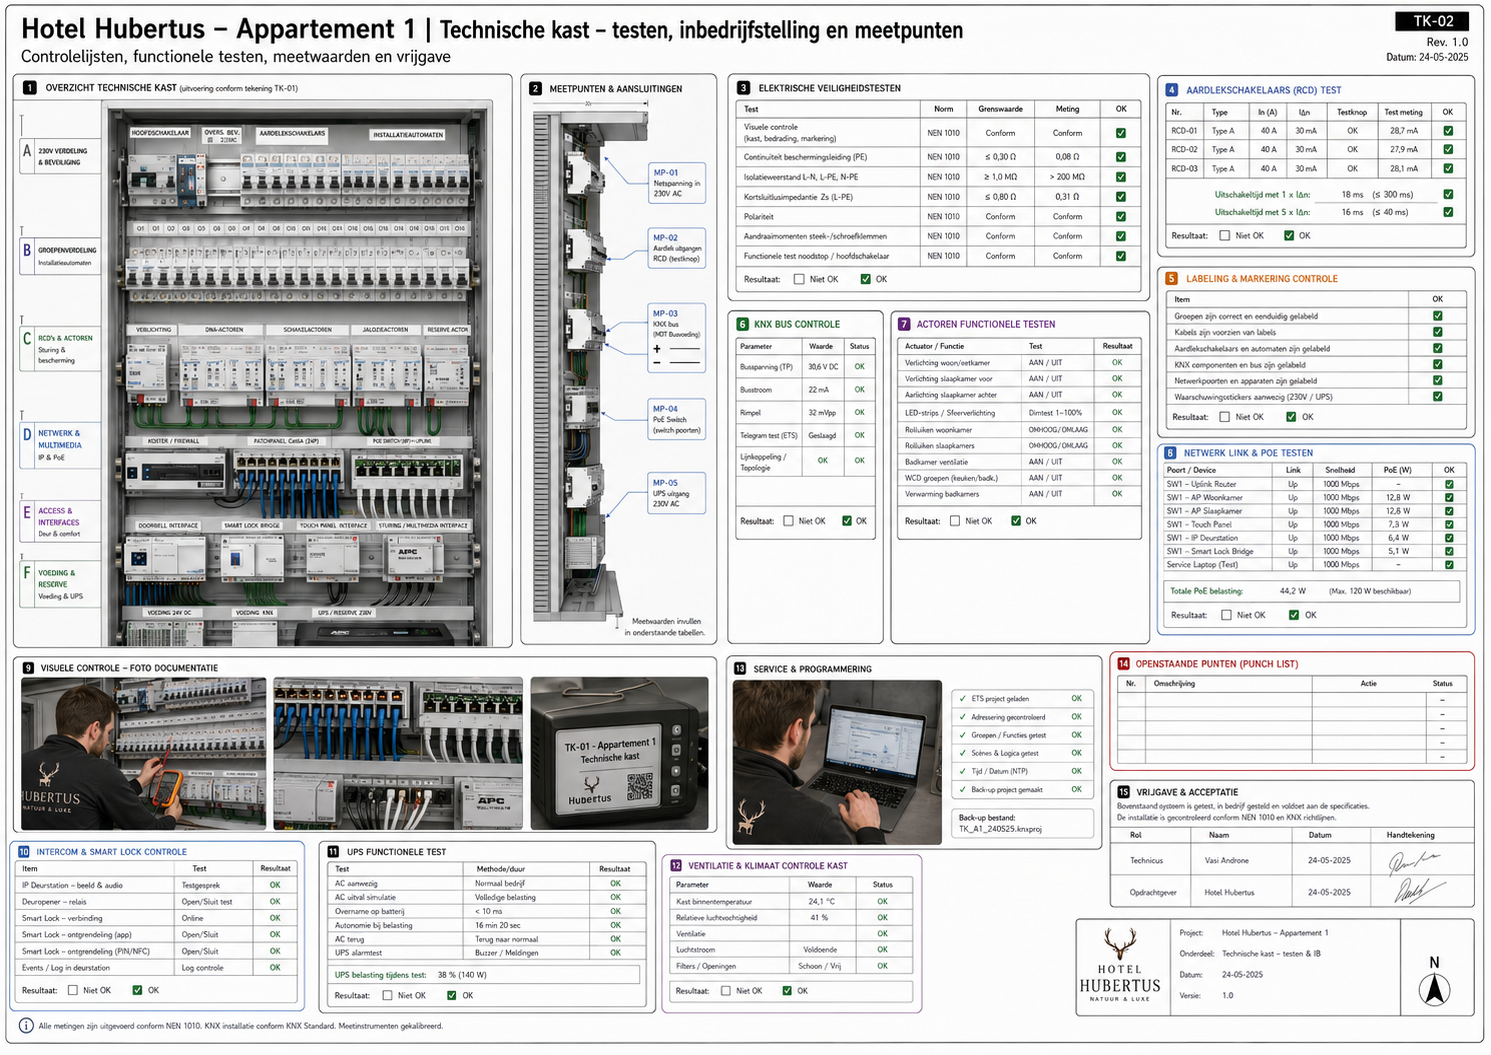Click the Opdrachtgever signature
This screenshot has width=1491, height=1055.
click(1418, 891)
